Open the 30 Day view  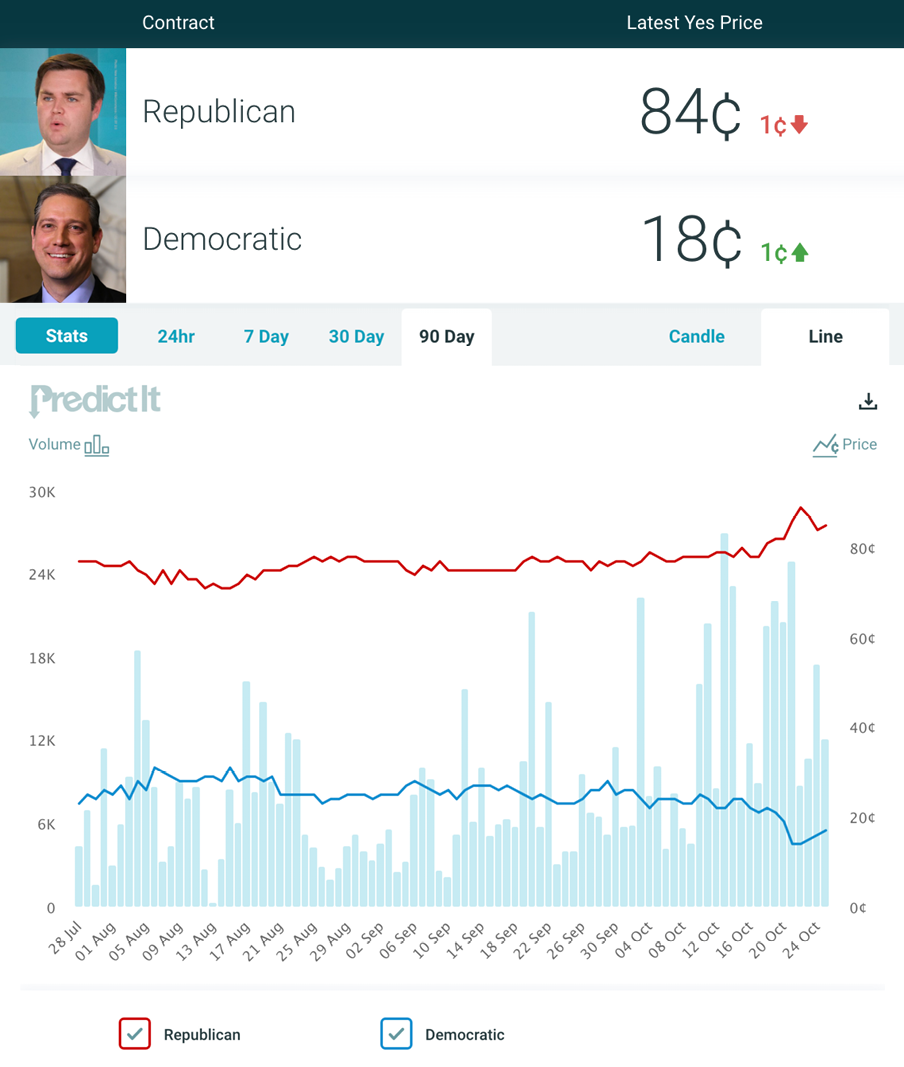pos(356,337)
